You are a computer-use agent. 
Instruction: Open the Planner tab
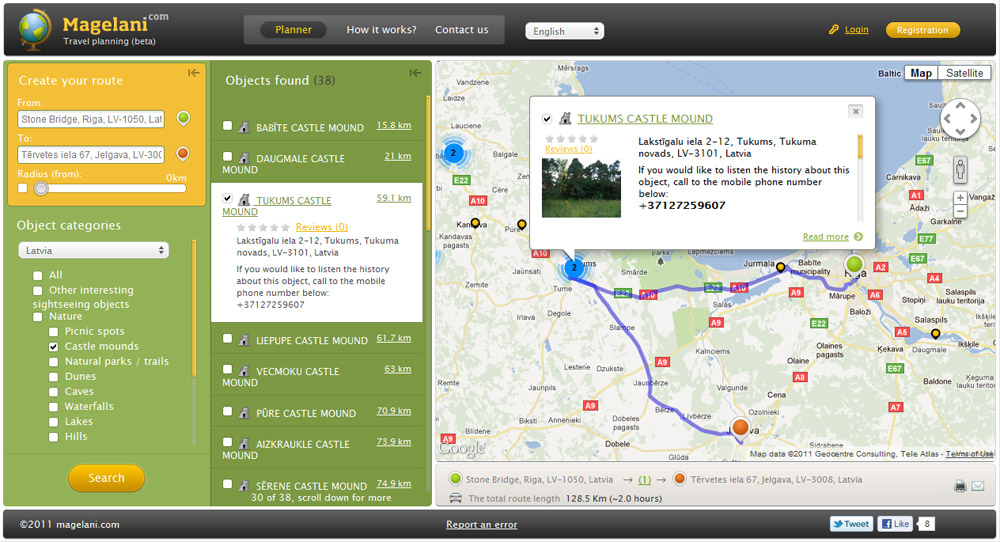293,29
